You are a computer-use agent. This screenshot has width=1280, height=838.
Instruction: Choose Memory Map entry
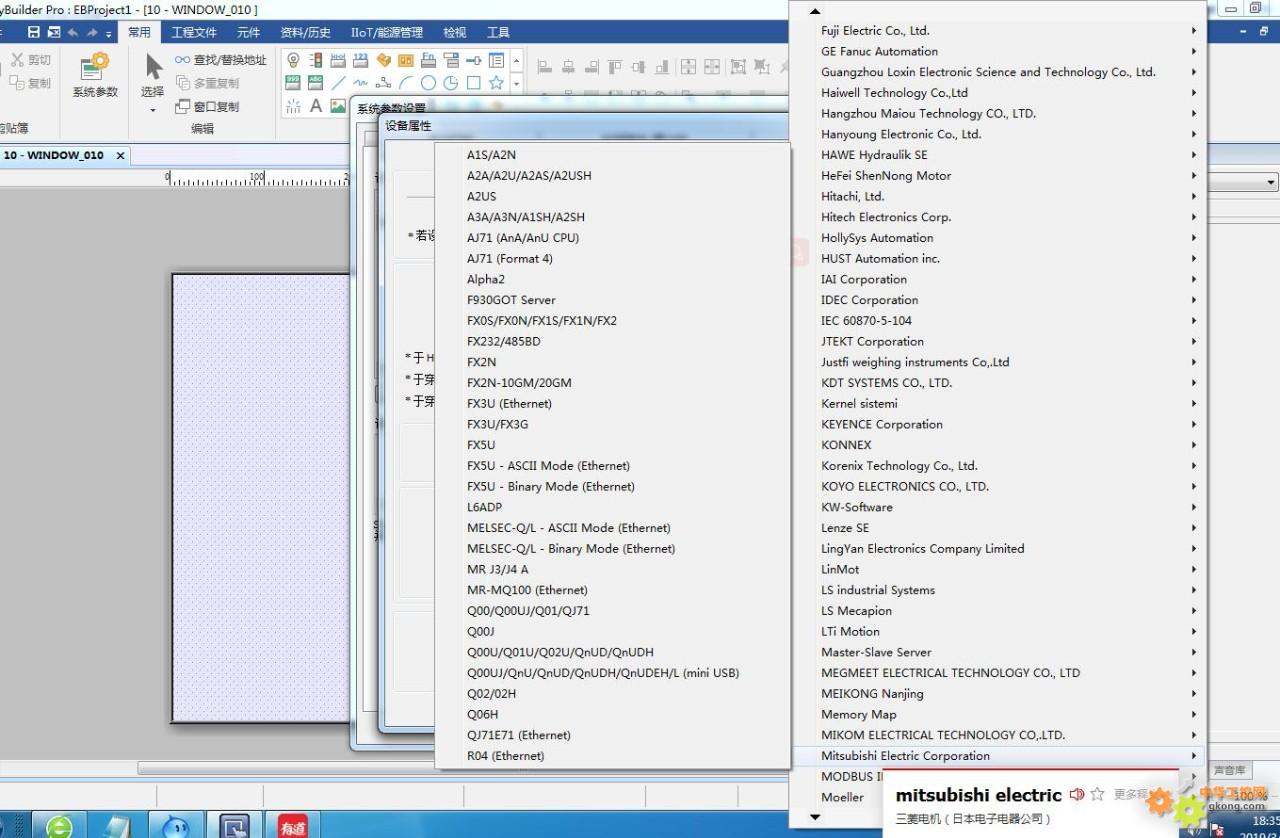(998, 714)
